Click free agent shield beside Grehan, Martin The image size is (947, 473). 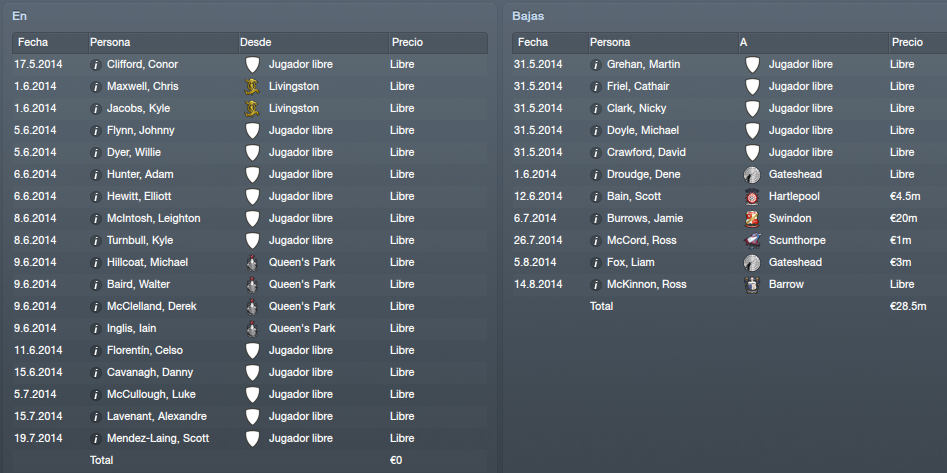[x=752, y=65]
